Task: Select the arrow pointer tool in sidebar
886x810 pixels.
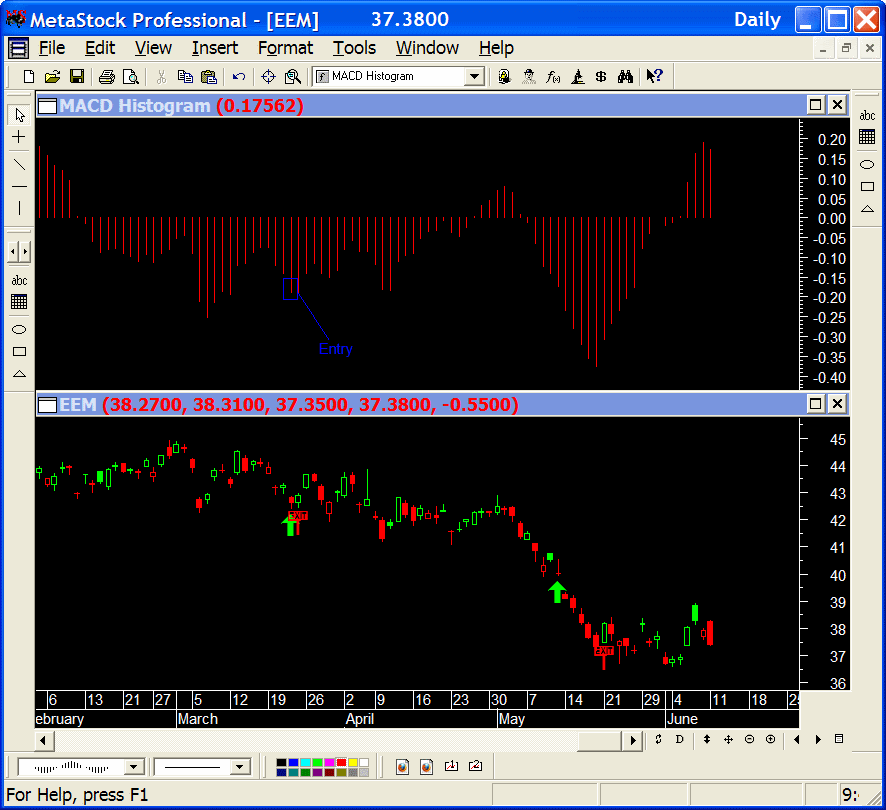Action: click(x=18, y=114)
